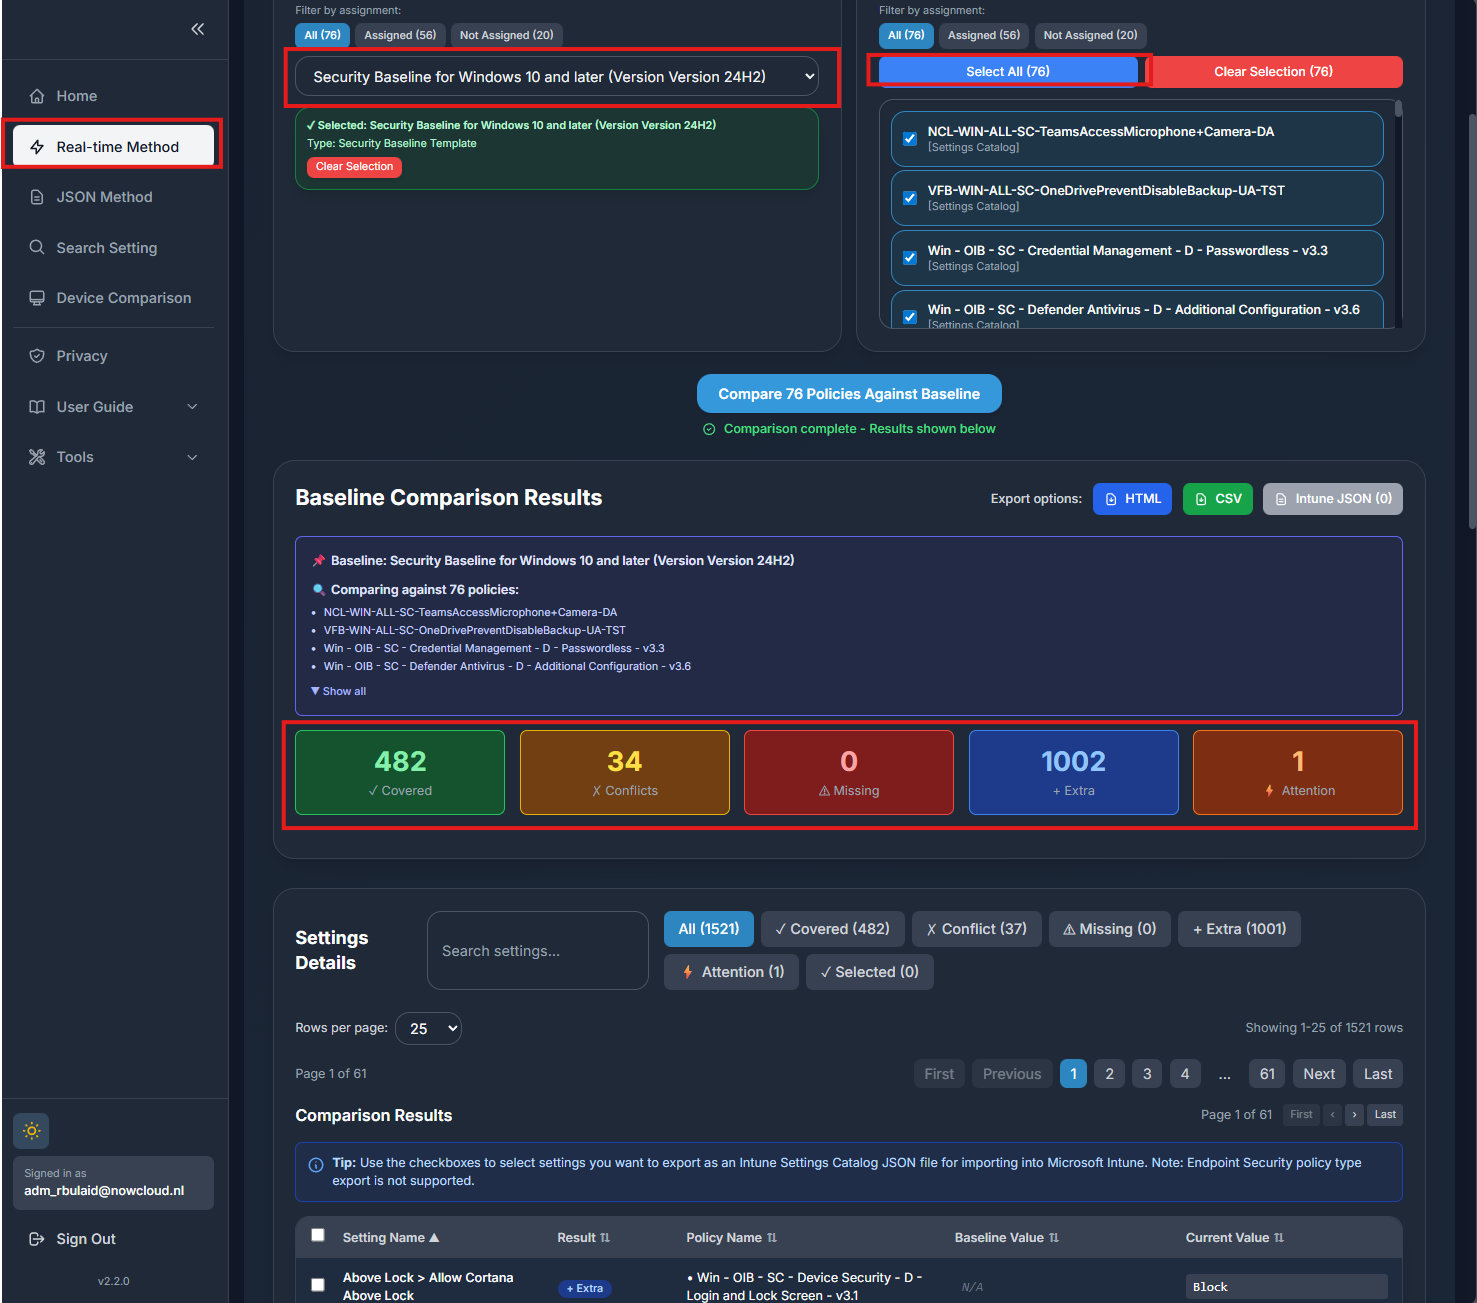Click the Device Comparison monitor icon

(x=37, y=298)
